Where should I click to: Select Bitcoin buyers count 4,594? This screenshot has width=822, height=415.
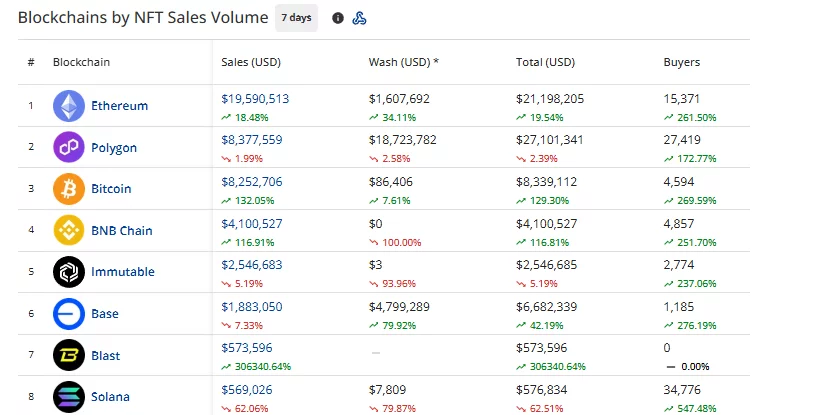tap(679, 182)
